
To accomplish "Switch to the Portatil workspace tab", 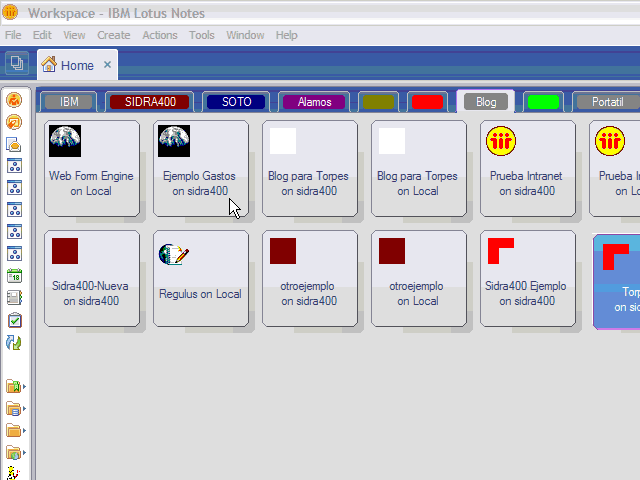I will point(607,102).
